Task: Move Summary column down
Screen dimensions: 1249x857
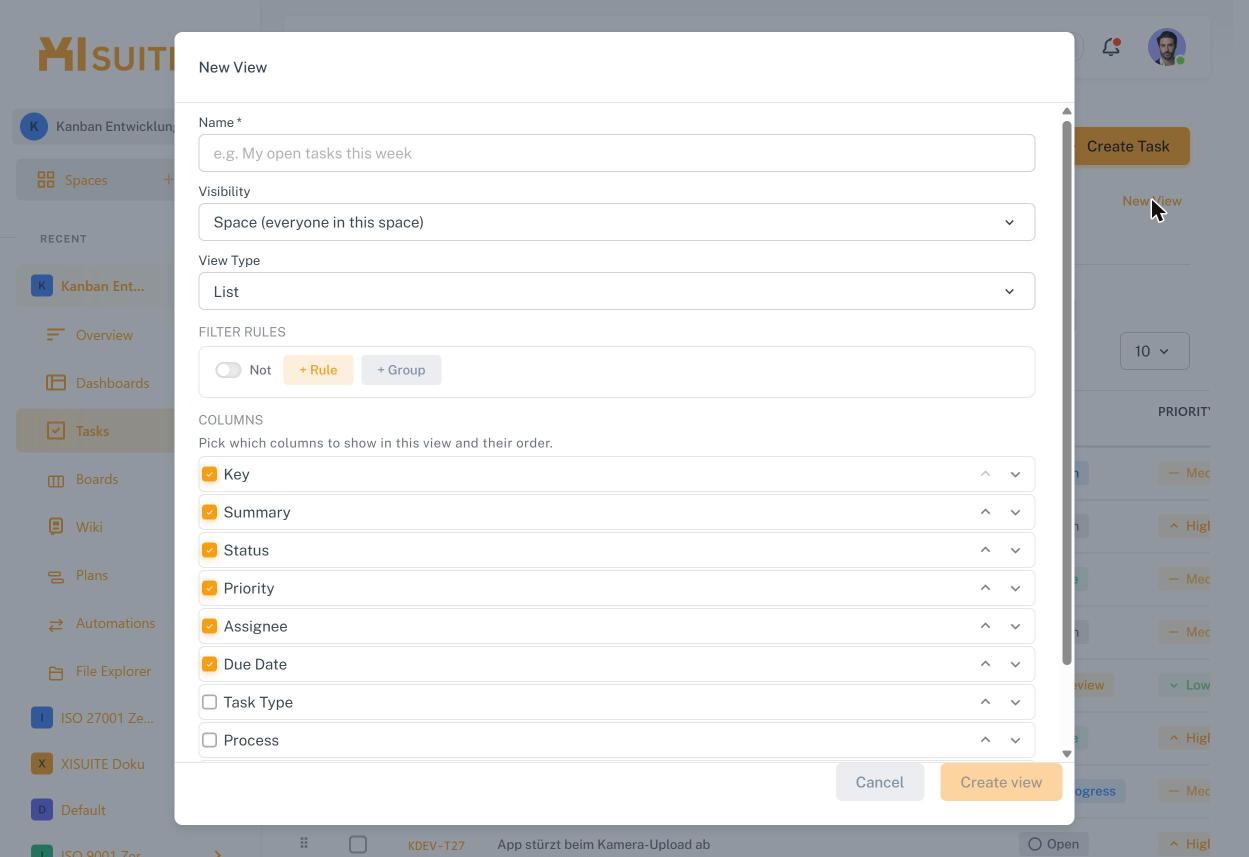Action: pyautogui.click(x=1015, y=512)
